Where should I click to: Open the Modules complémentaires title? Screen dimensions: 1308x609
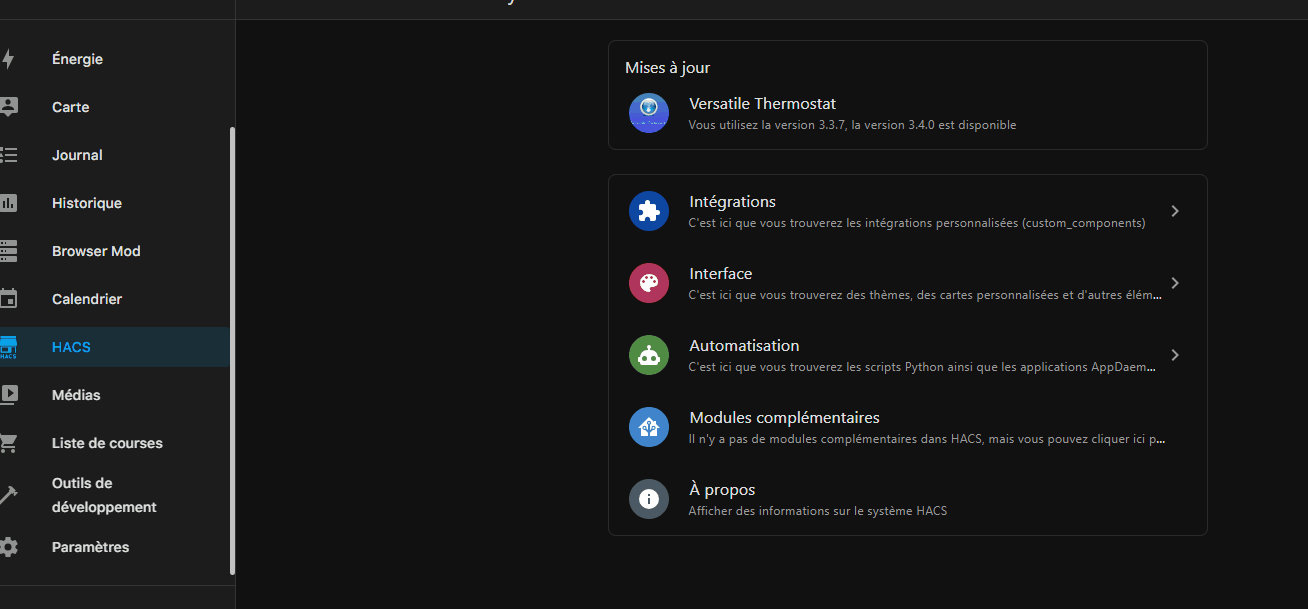(784, 418)
